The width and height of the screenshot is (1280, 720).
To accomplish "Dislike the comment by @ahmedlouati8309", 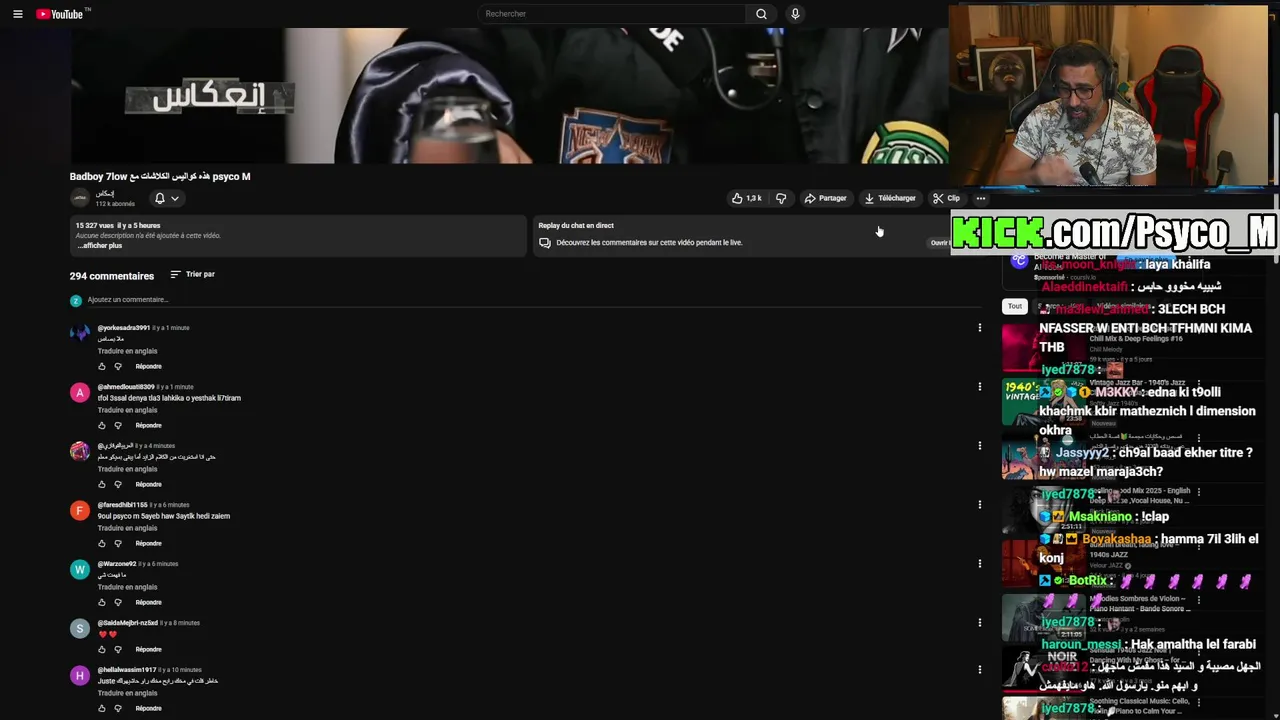I will click(x=118, y=425).
